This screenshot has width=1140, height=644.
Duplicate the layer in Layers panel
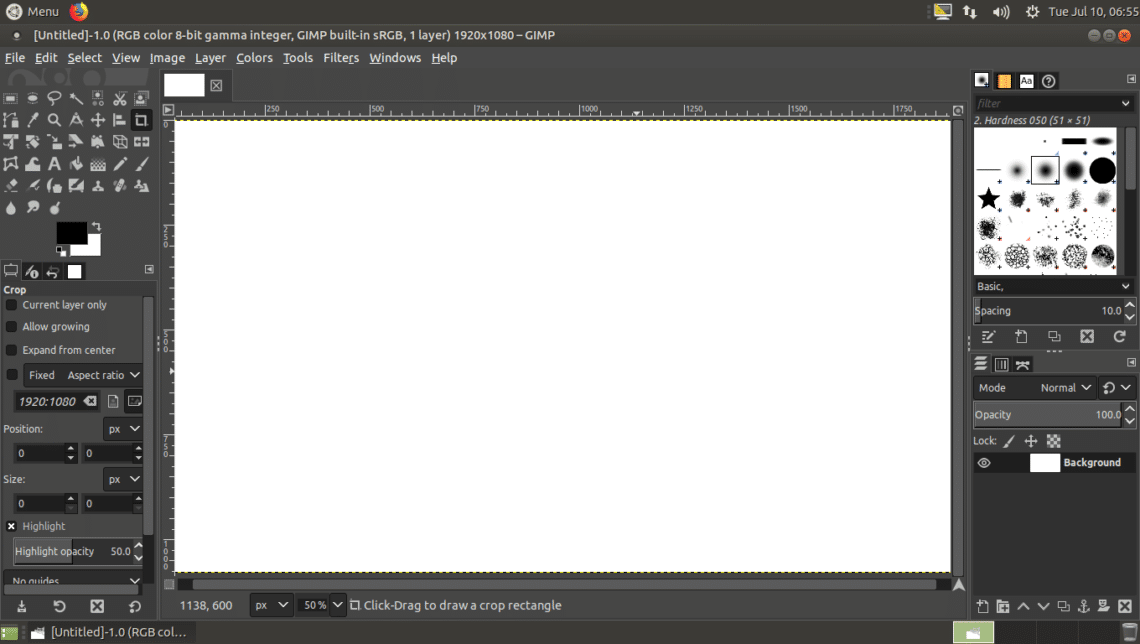[1063, 606]
